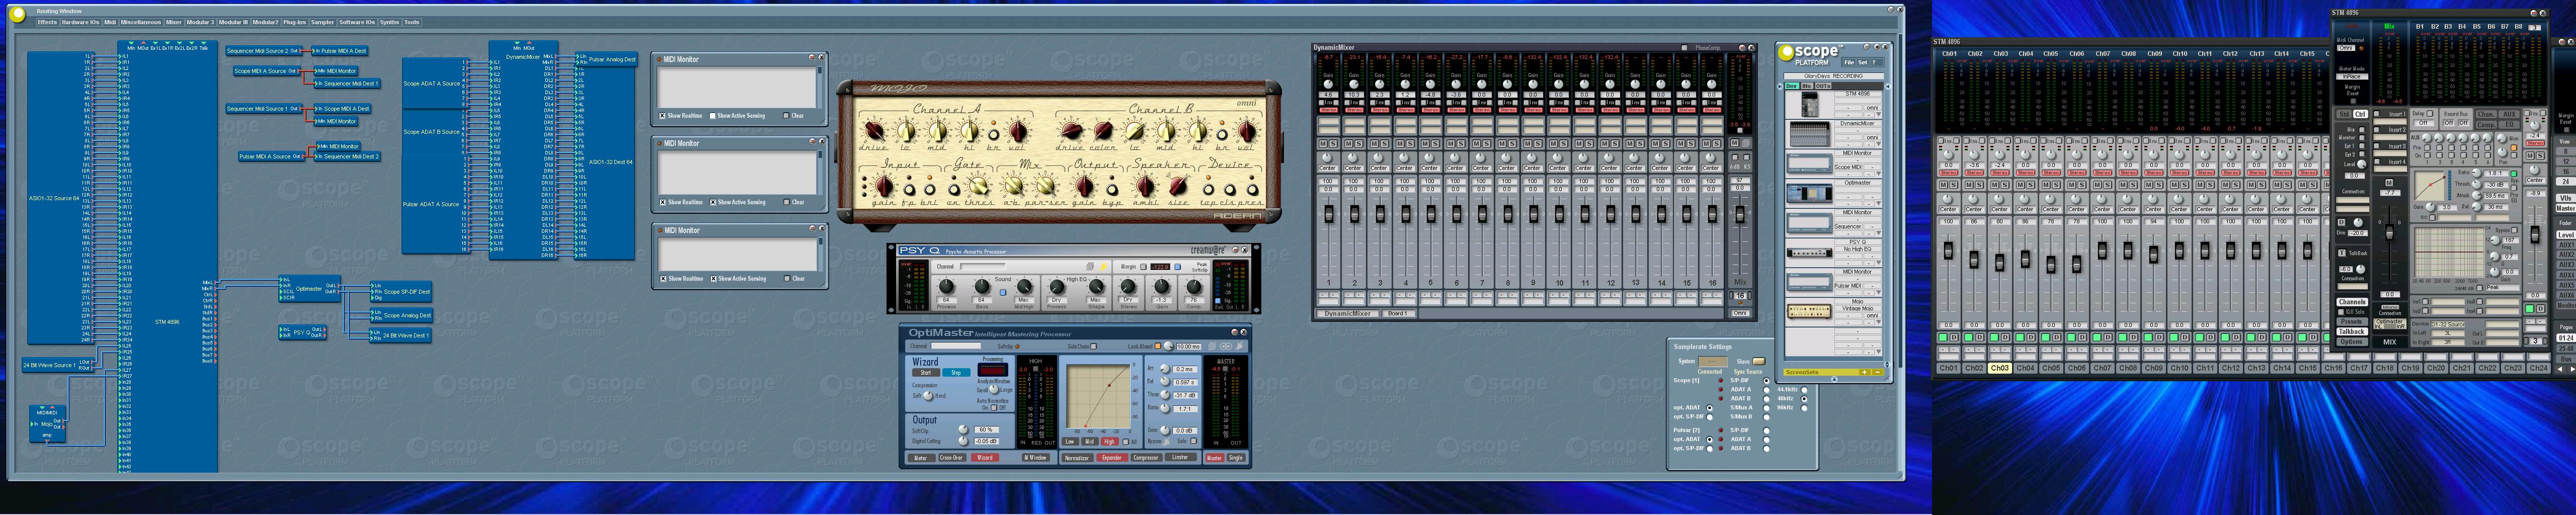Image resolution: width=2576 pixels, height=515 pixels.
Task: Click OptiMaster Softclip output knob
Action: (963, 430)
